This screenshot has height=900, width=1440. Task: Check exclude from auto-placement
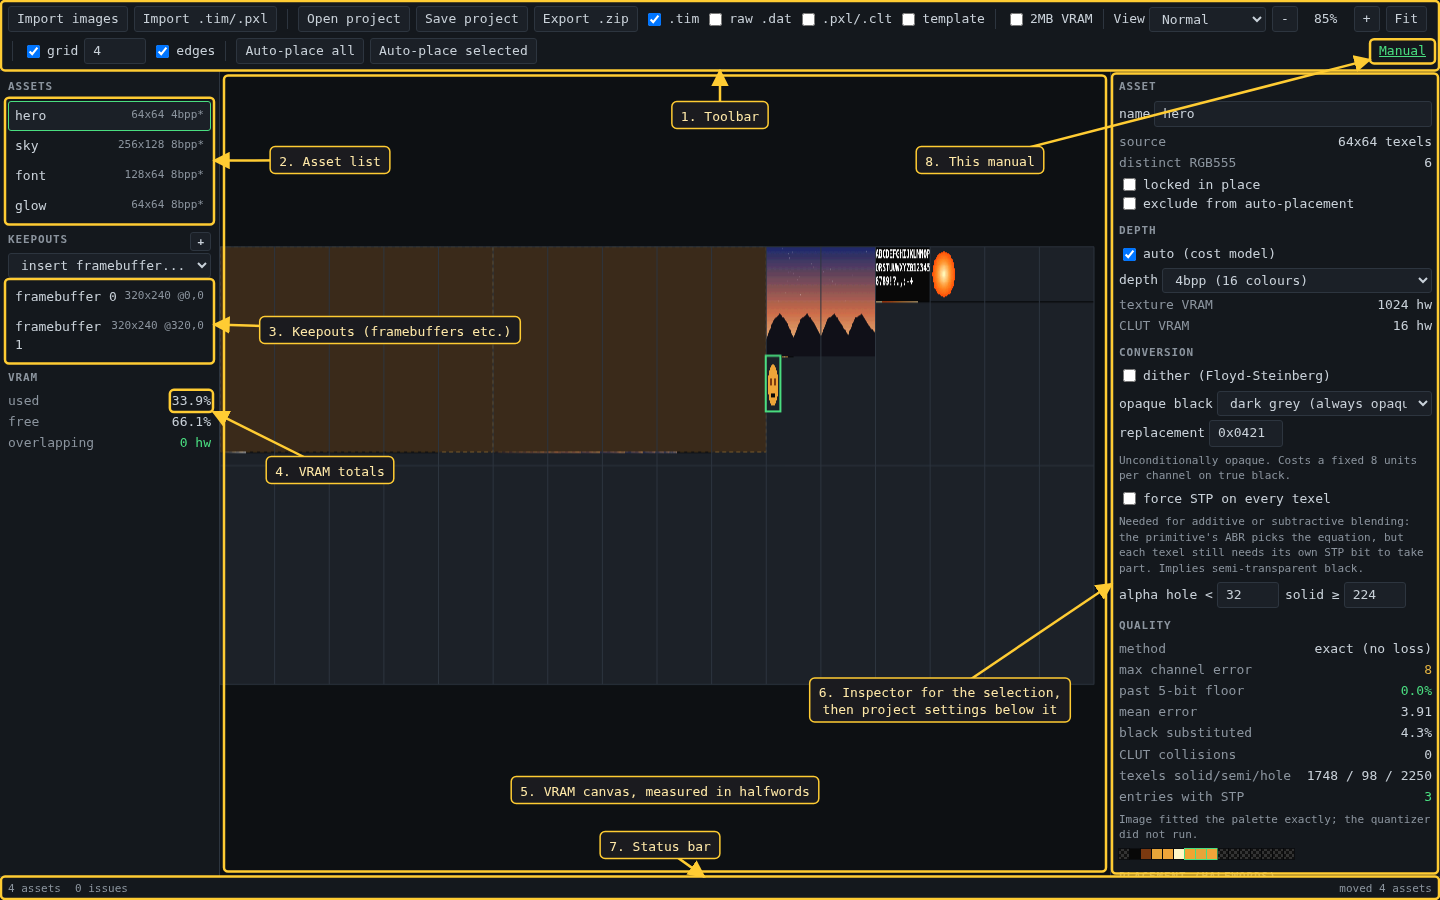1129,204
